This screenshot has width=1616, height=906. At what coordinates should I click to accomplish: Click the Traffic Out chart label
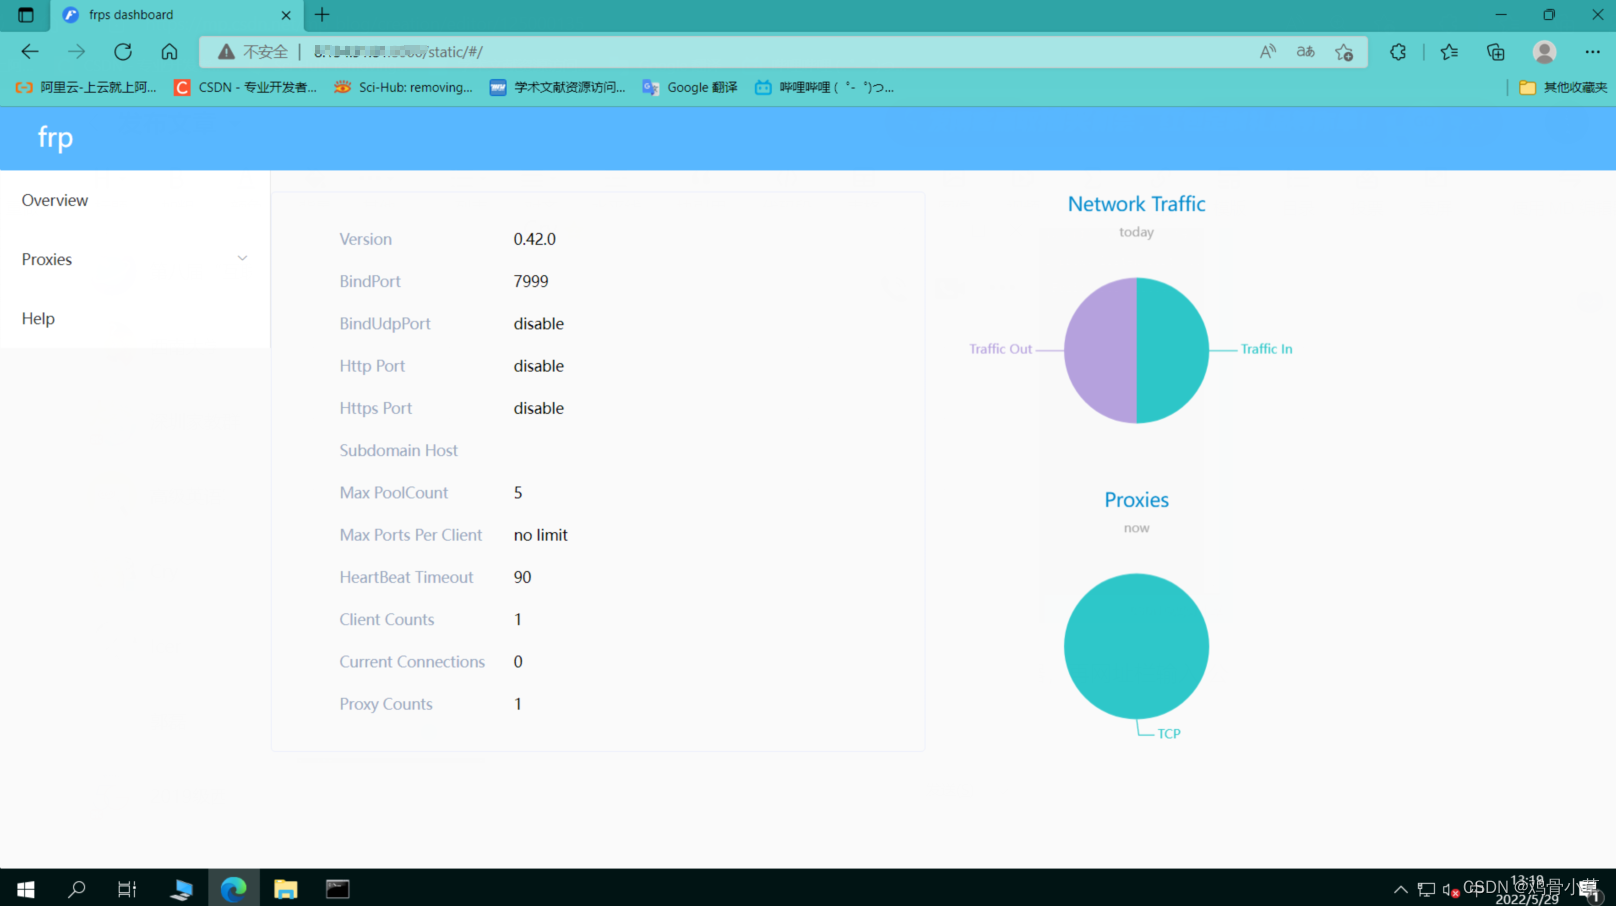click(x=1000, y=349)
